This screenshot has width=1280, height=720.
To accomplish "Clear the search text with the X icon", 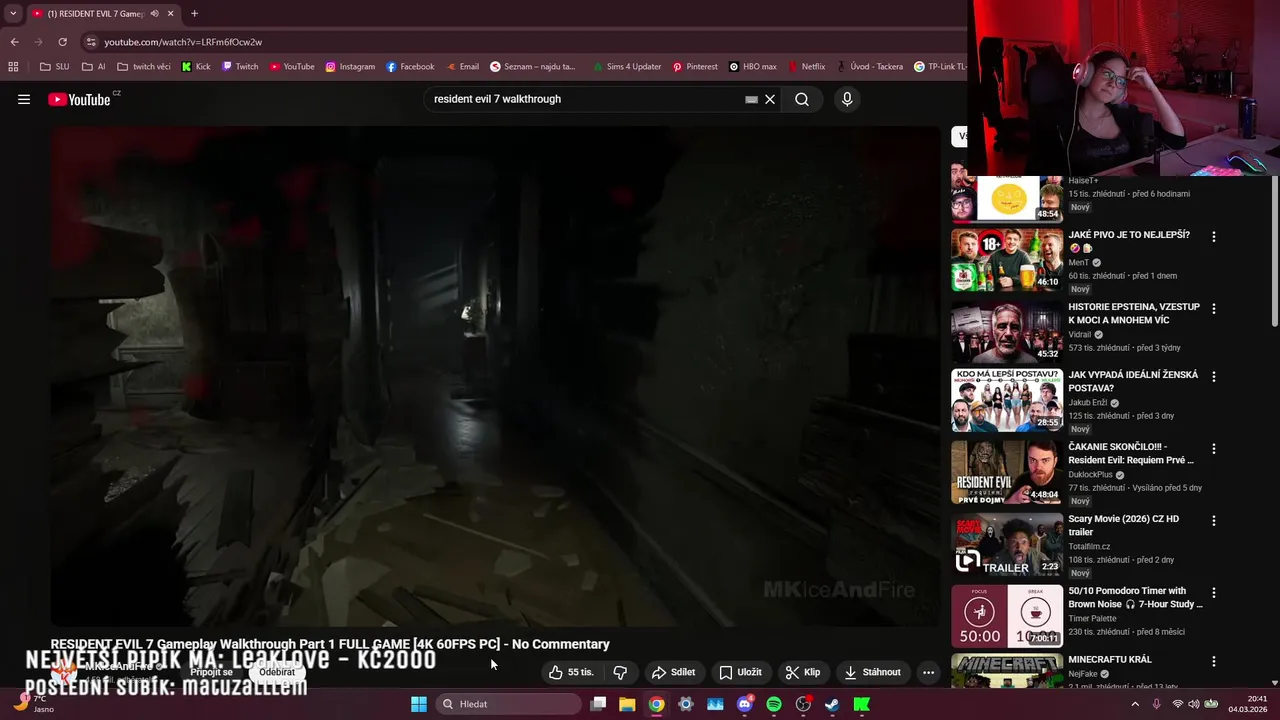I will 770,99.
